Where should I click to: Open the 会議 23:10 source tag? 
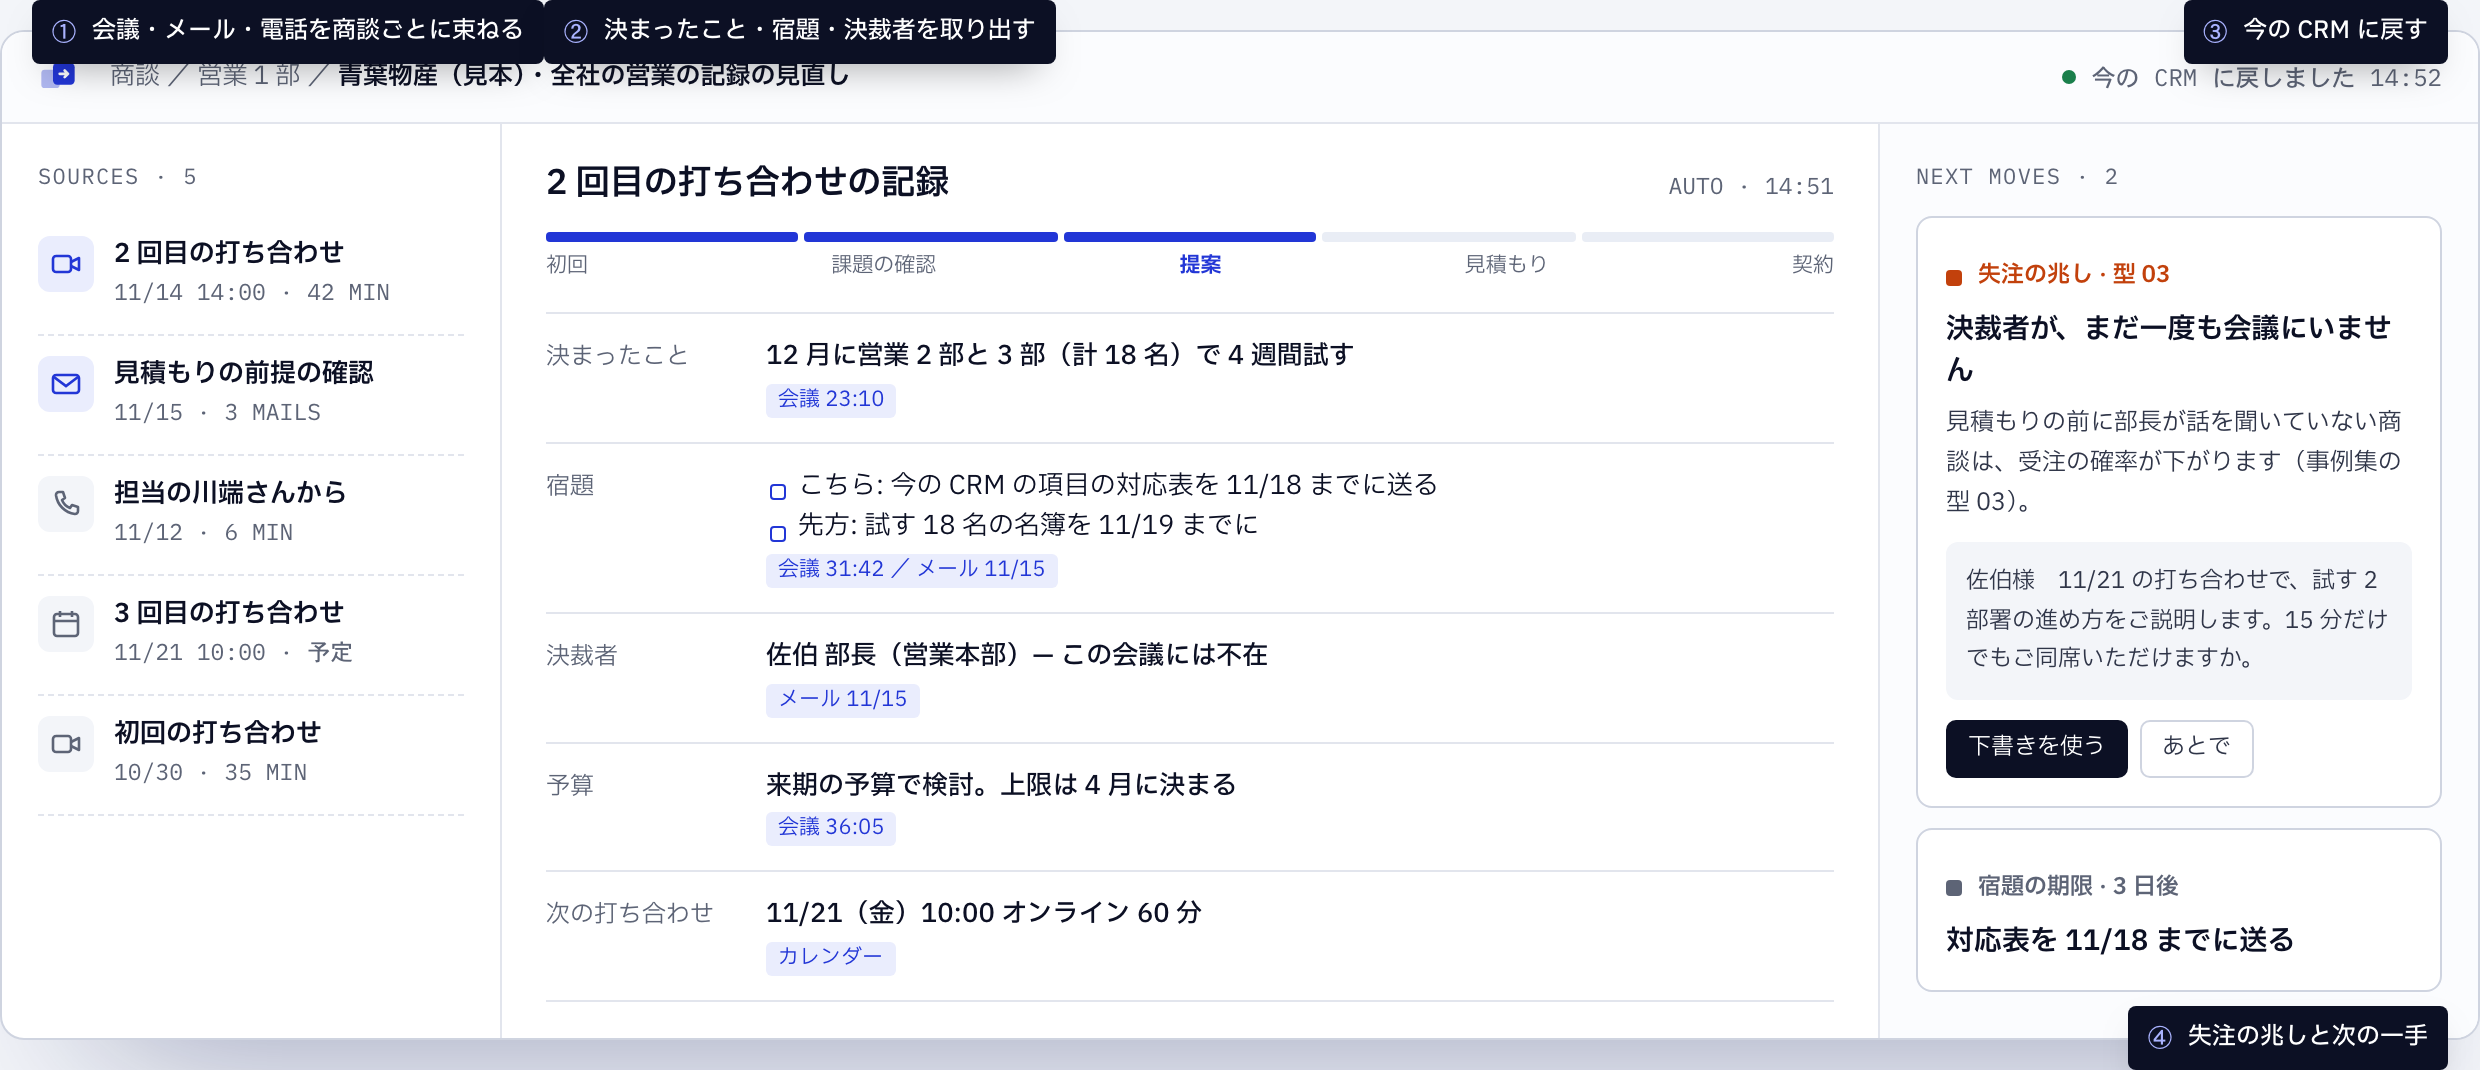pos(830,399)
